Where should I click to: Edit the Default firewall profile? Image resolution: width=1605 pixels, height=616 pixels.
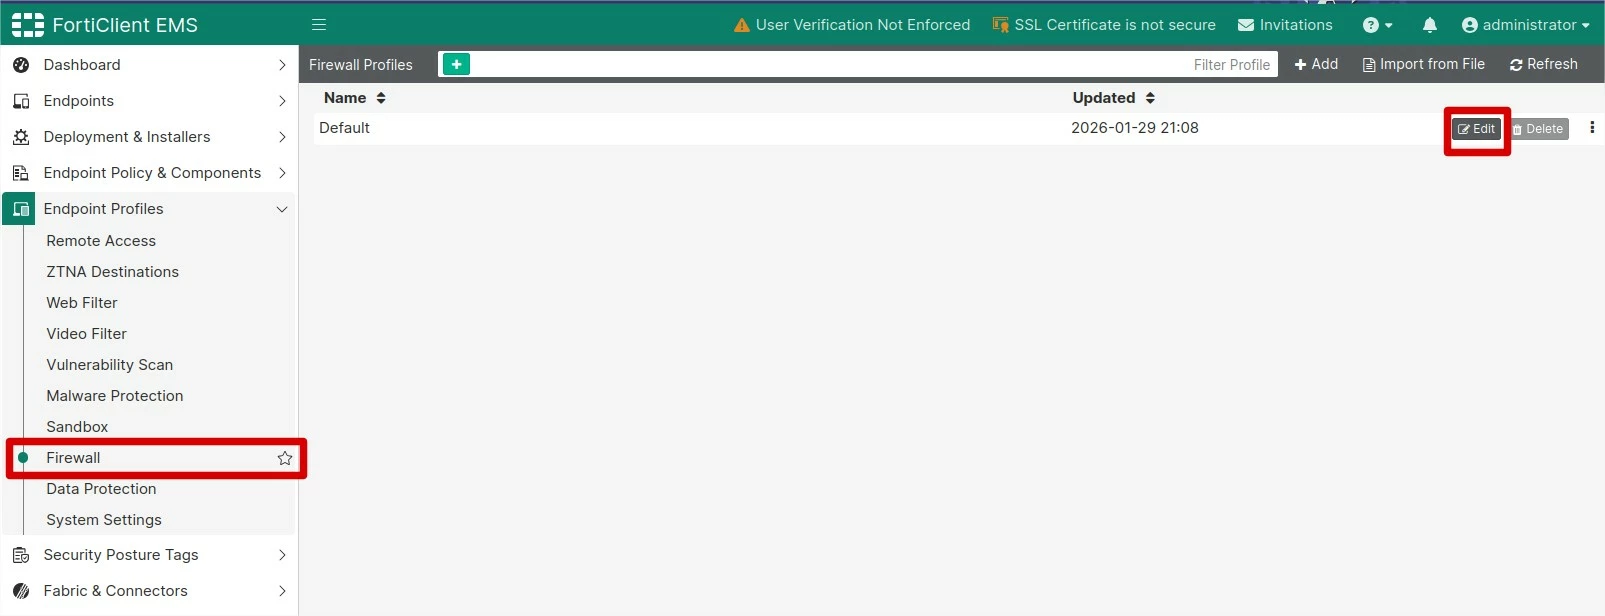[x=1477, y=129]
